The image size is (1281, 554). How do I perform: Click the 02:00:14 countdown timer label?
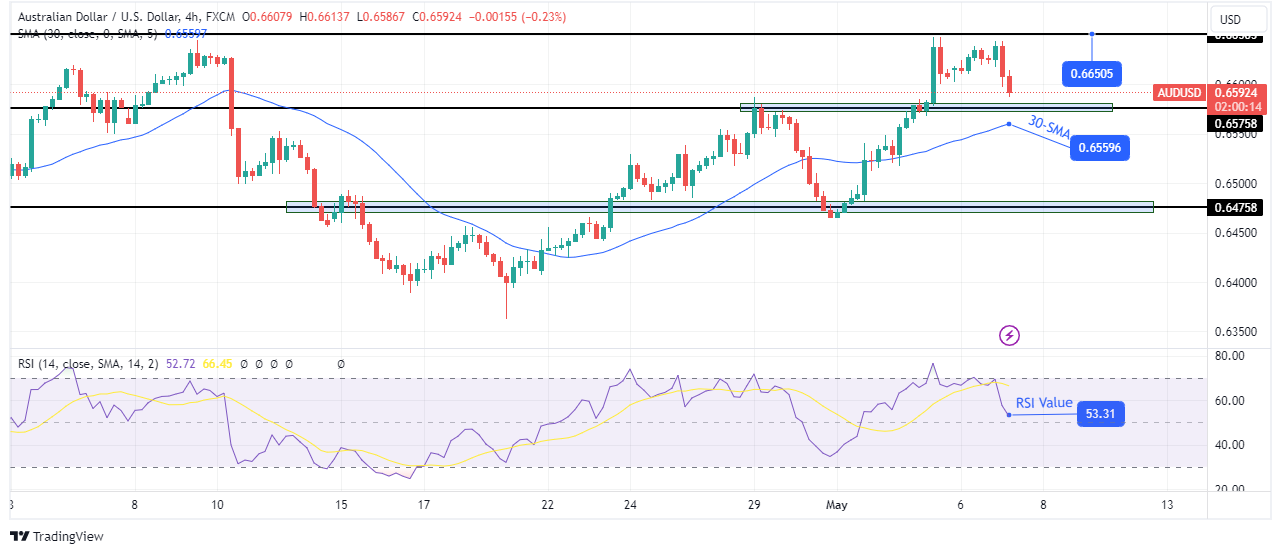[1237, 106]
